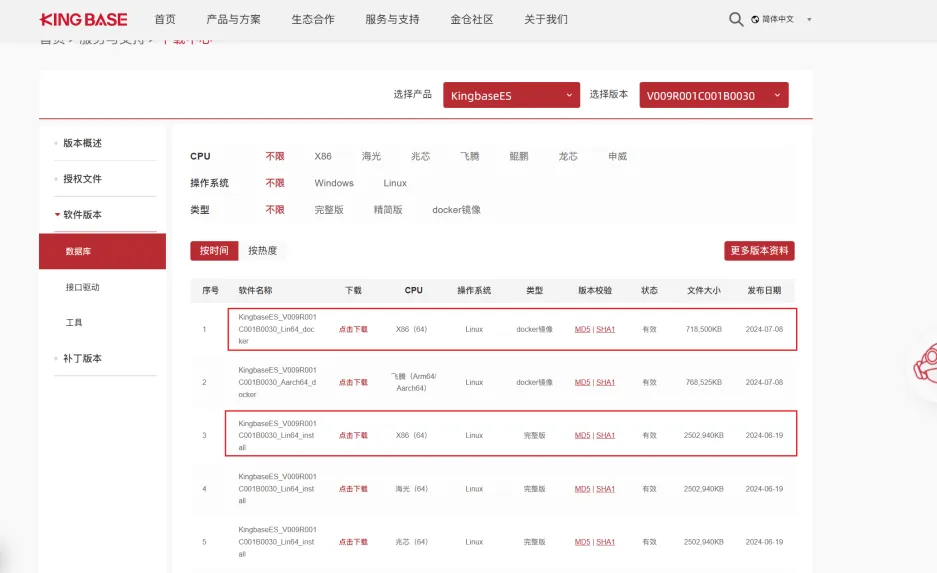Filter operating system by Linux
Image resolution: width=937 pixels, height=573 pixels.
(395, 183)
